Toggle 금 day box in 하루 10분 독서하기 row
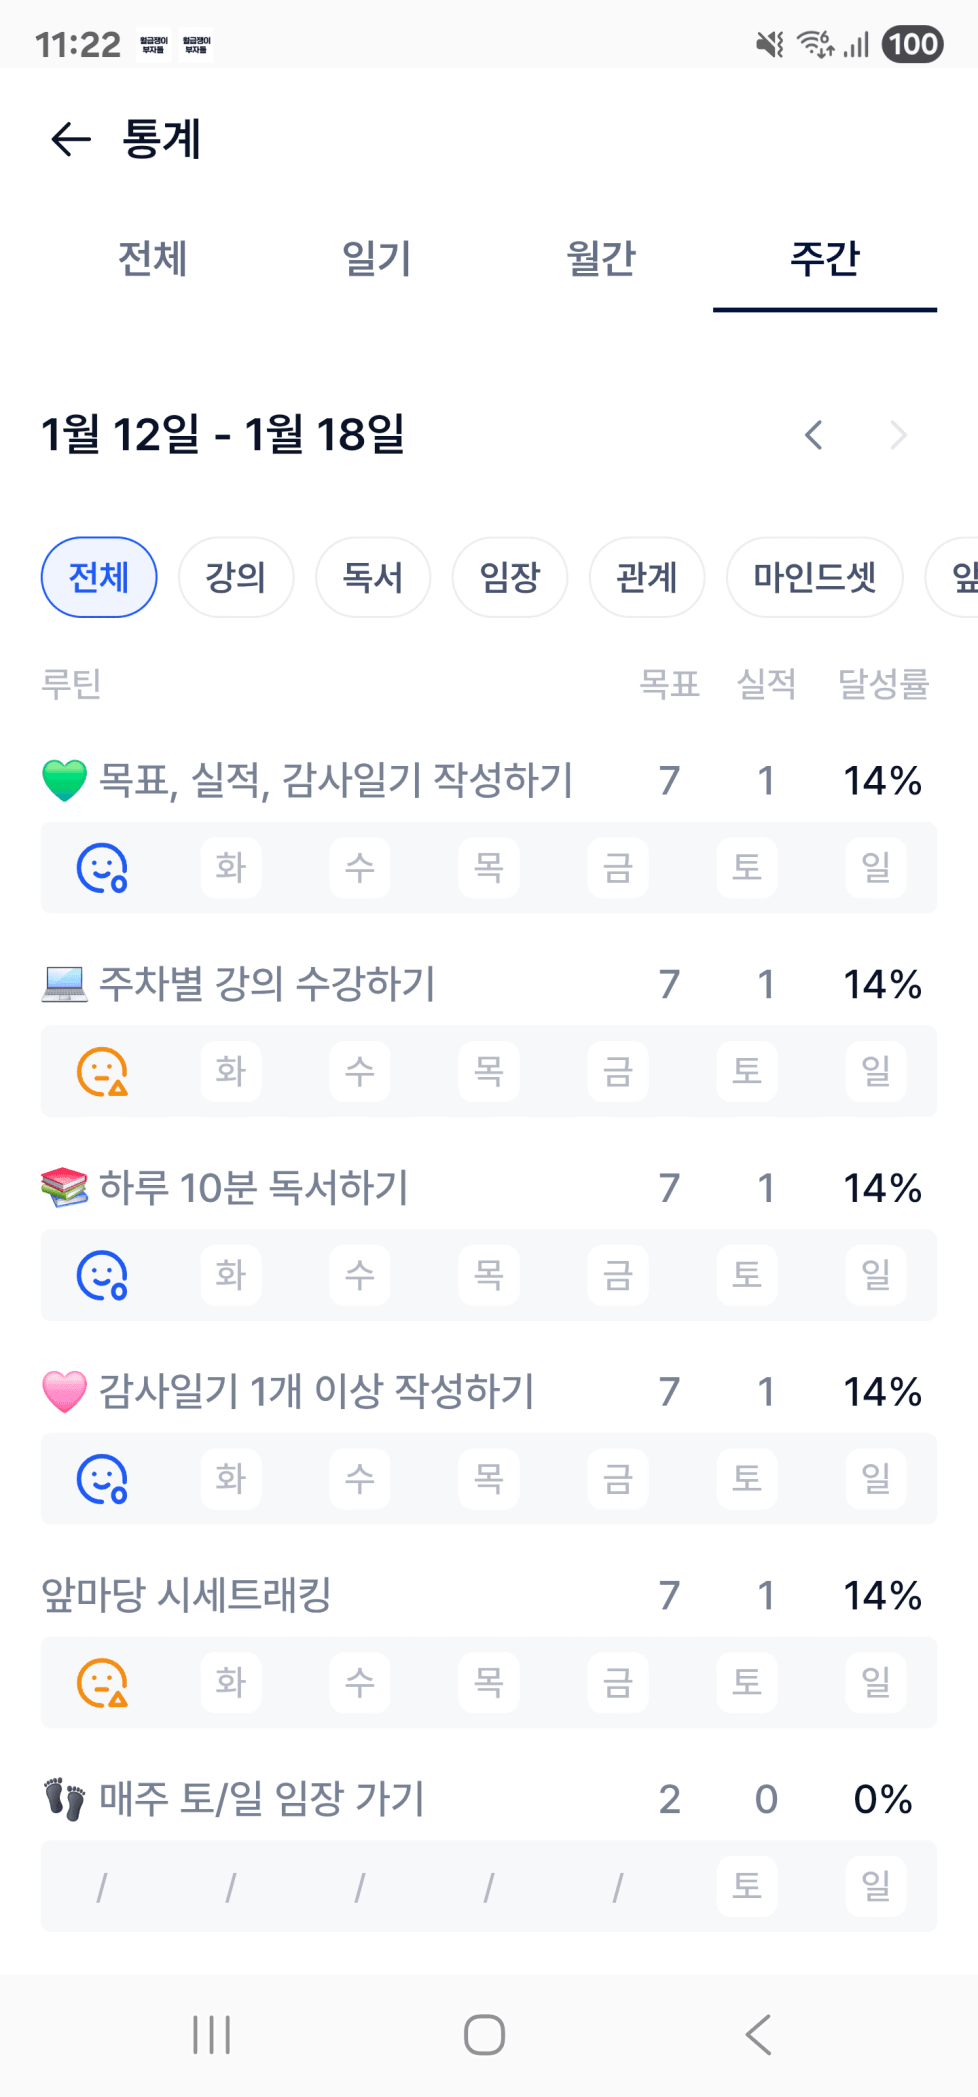 point(618,1276)
